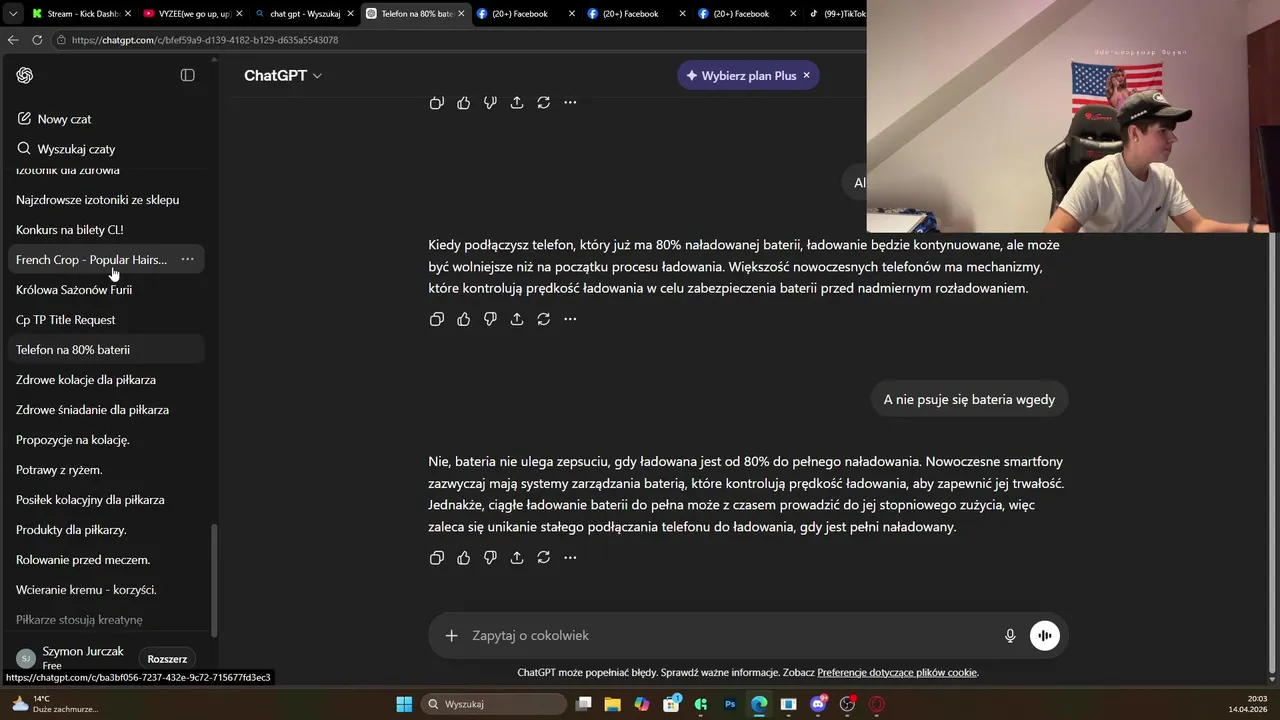Collapse the sidebar with the panel icon
The image size is (1280, 720).
(x=187, y=75)
